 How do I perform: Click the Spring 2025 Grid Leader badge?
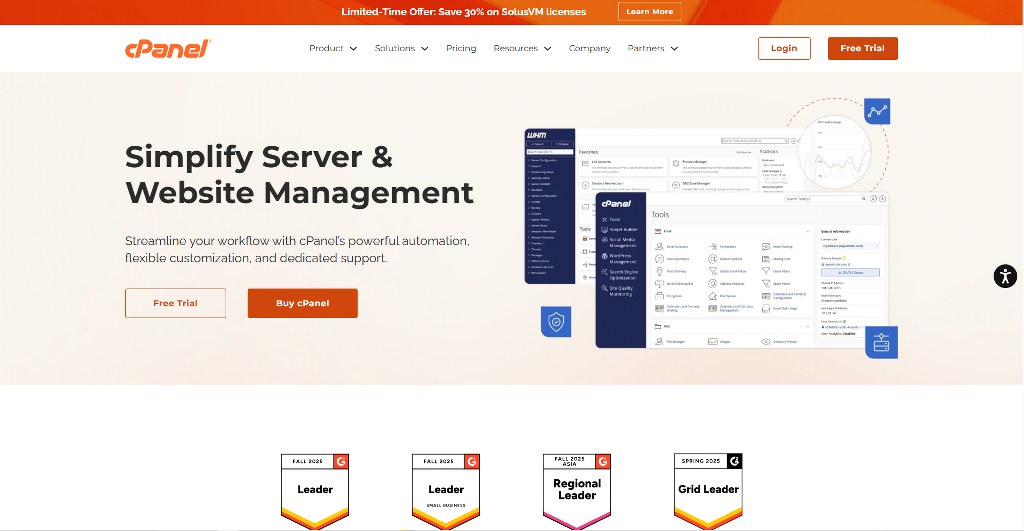[x=708, y=491]
